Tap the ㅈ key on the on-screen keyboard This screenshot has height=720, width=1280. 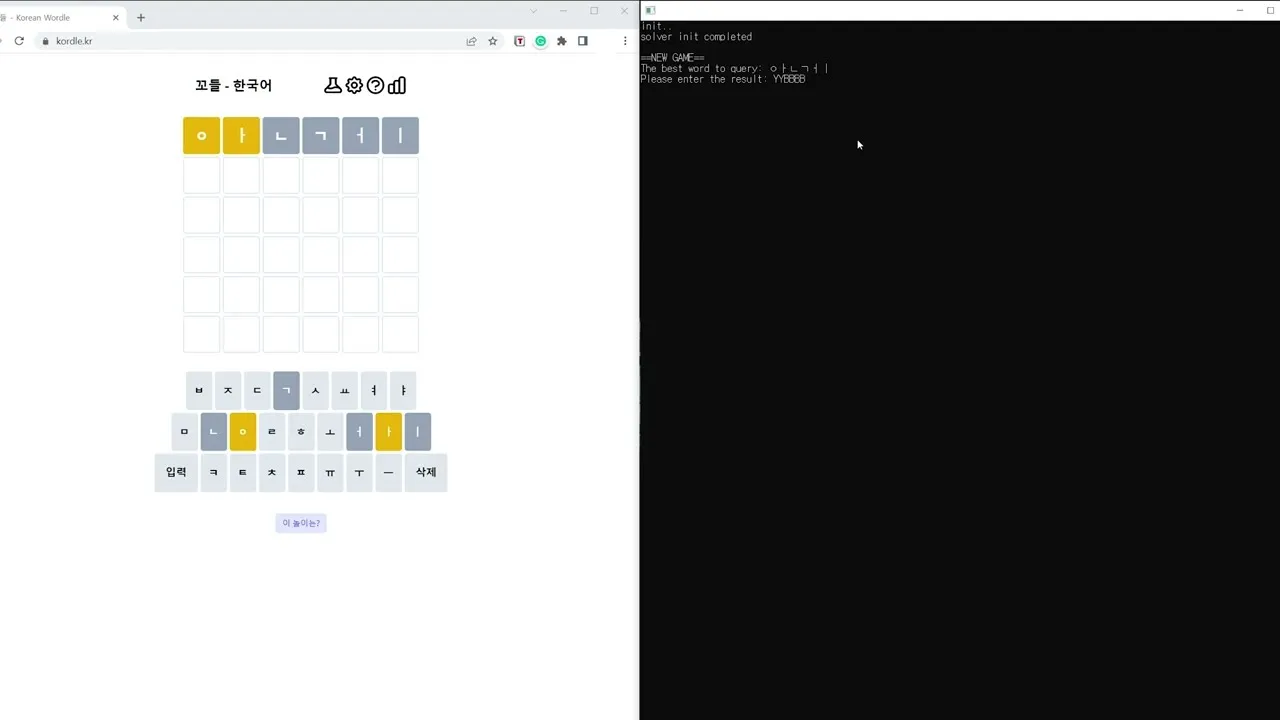coord(228,391)
